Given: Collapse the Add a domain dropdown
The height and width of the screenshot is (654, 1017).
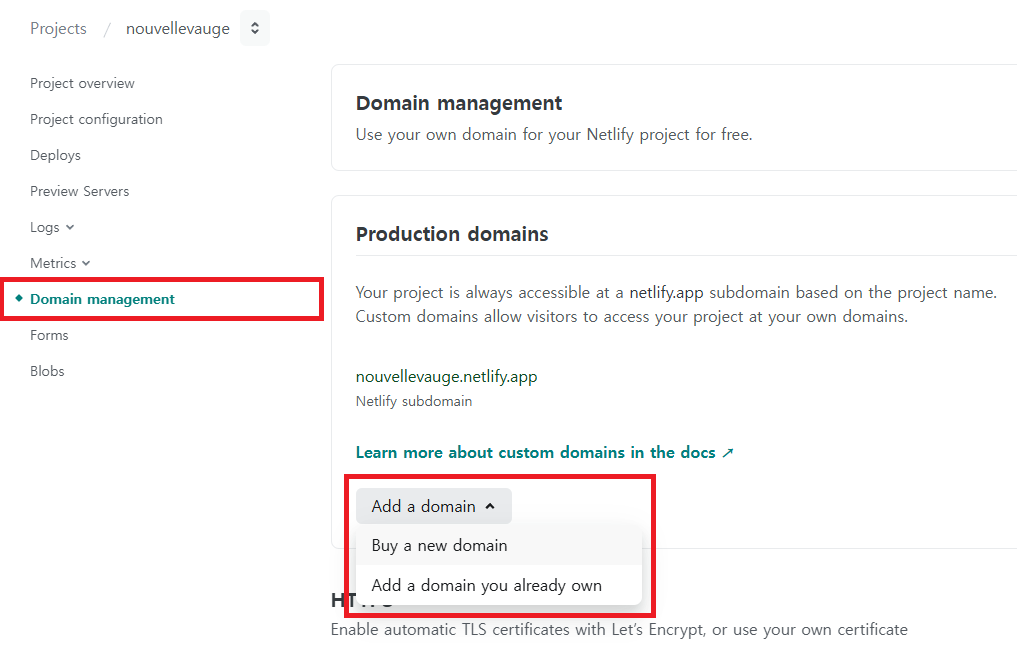Looking at the screenshot, I should (433, 506).
